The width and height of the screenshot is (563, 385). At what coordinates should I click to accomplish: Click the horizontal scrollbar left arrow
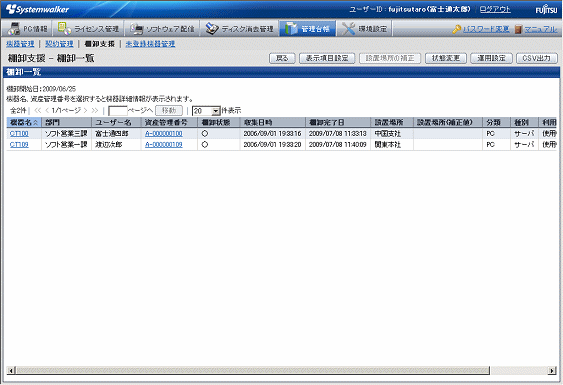11,370
